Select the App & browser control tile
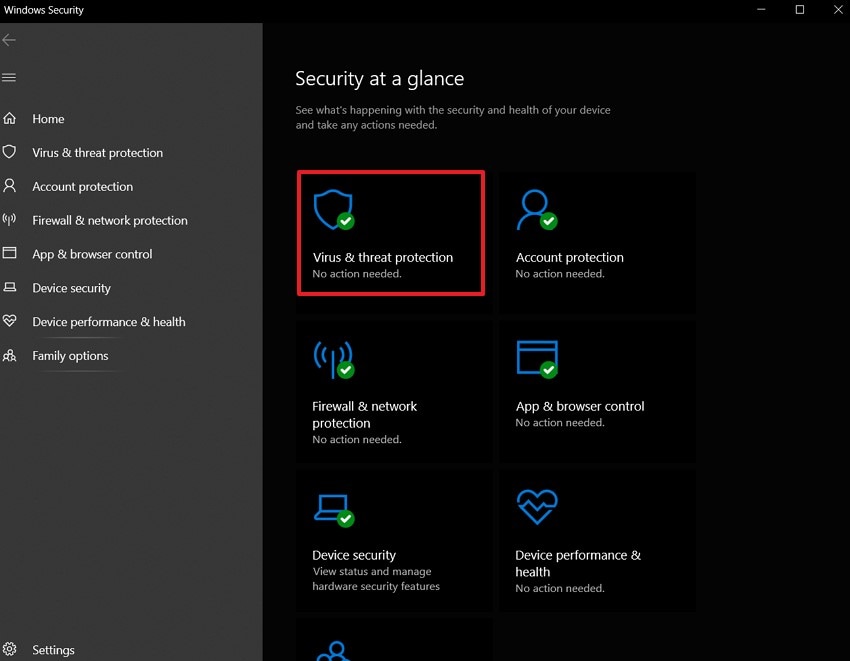This screenshot has width=850, height=661. pyautogui.click(x=596, y=390)
